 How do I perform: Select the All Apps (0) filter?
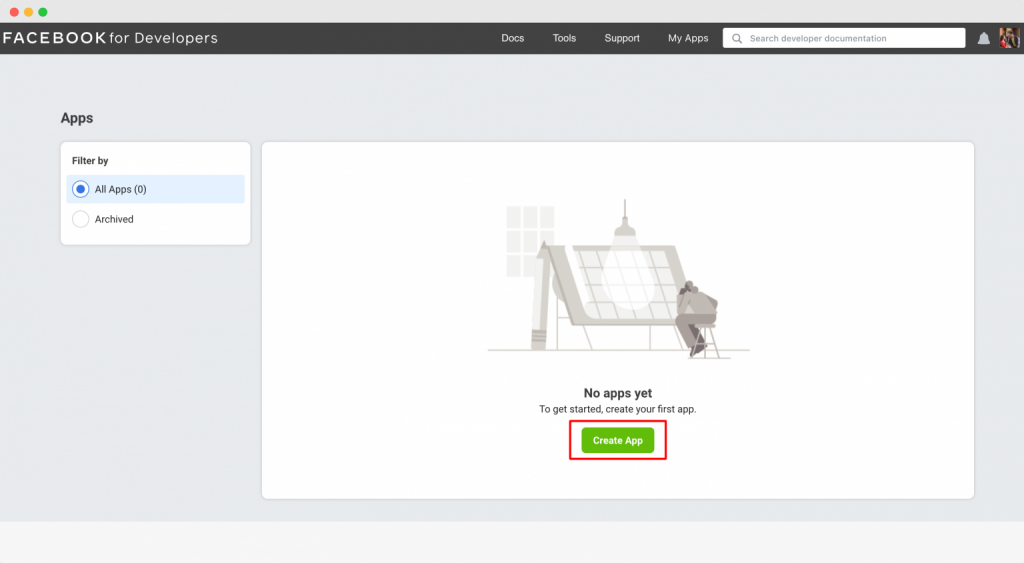click(x=155, y=189)
